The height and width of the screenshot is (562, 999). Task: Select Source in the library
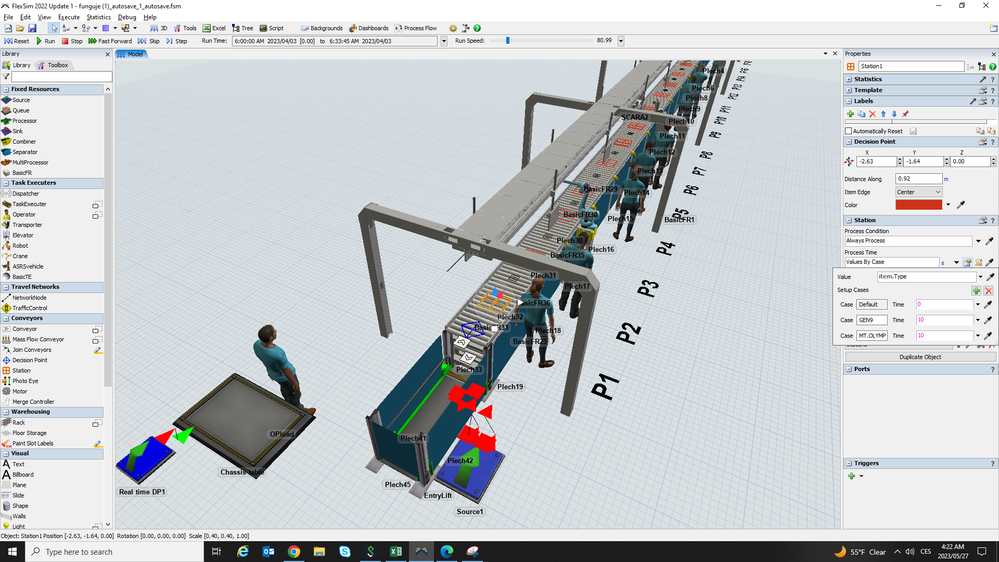click(x=21, y=100)
